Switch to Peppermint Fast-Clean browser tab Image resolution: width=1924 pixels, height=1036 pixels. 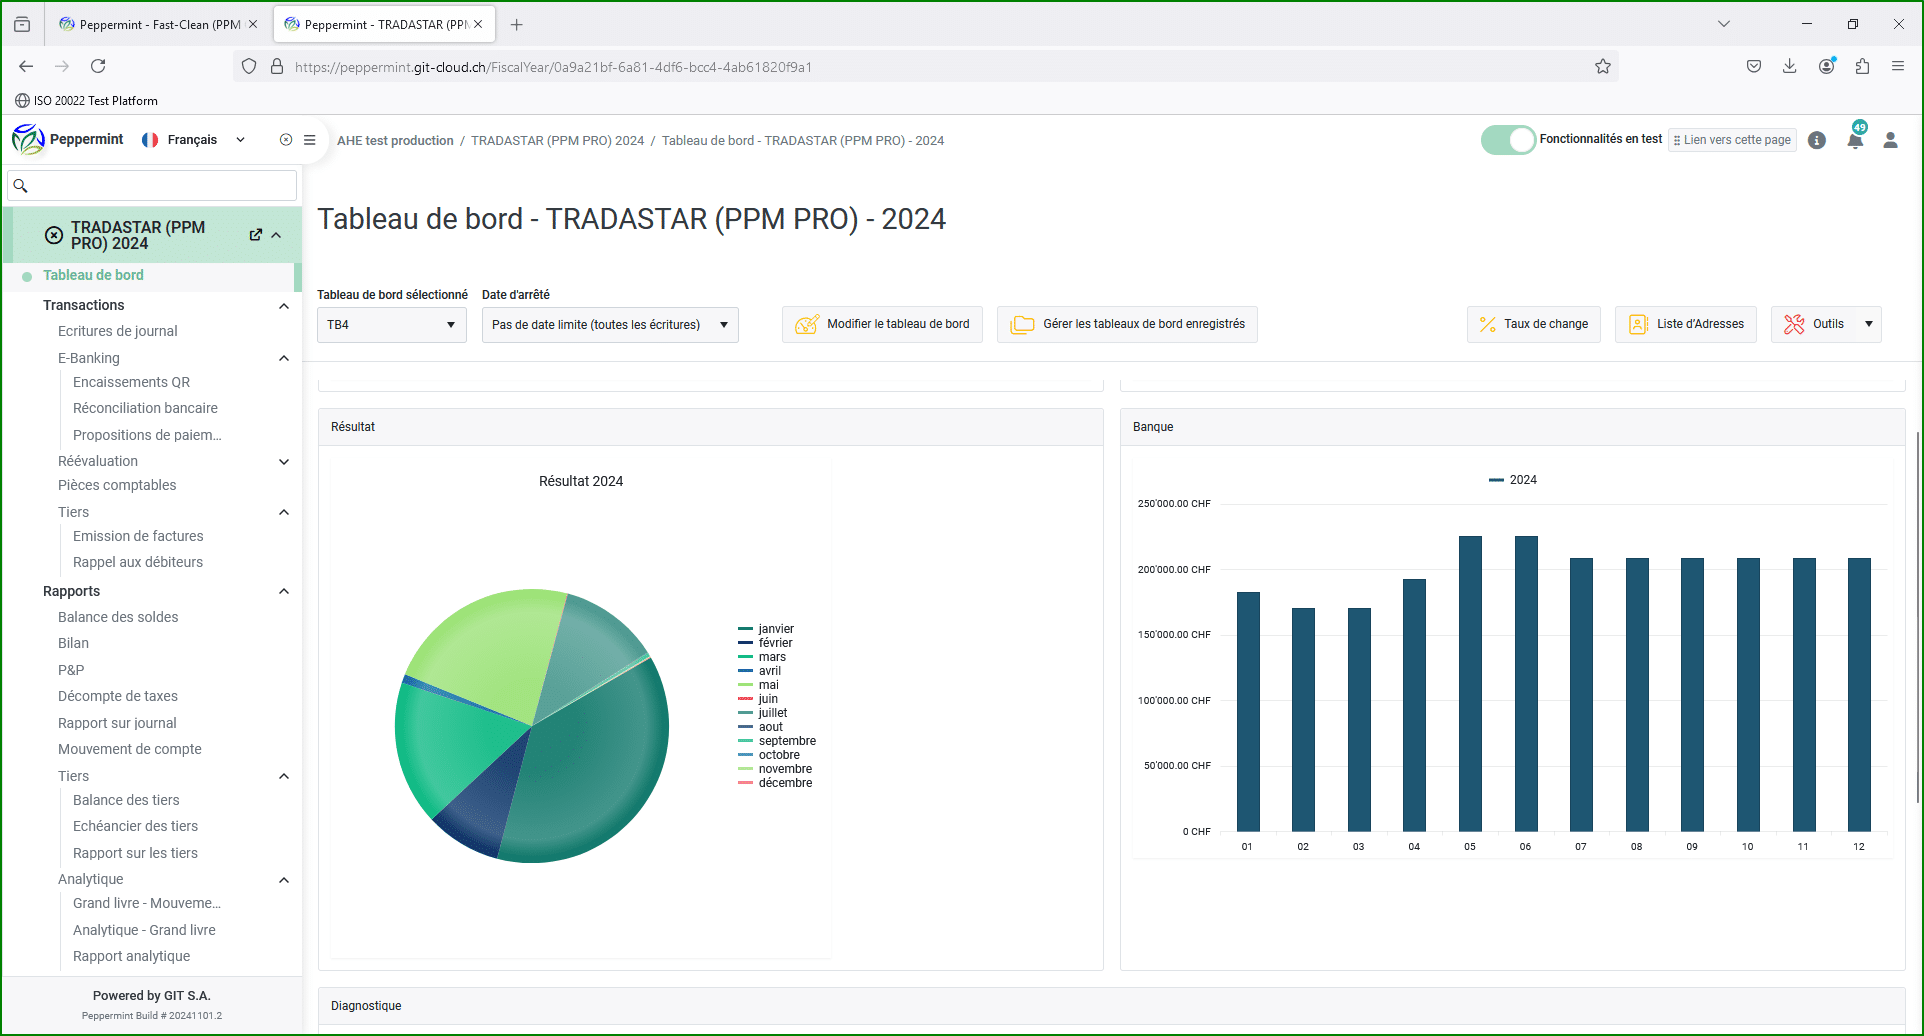point(158,24)
